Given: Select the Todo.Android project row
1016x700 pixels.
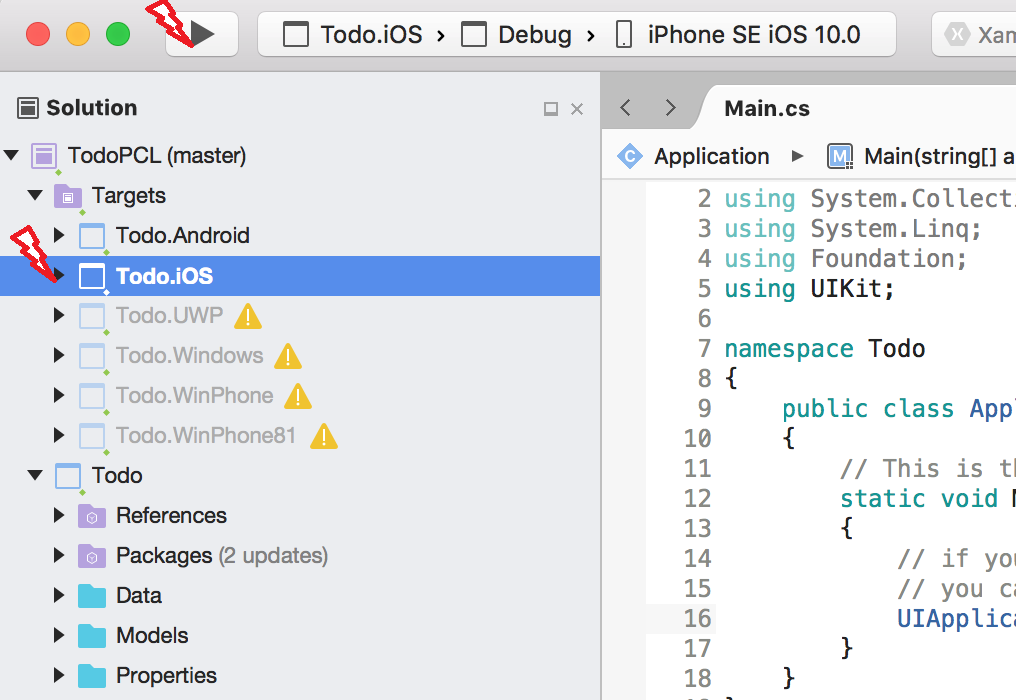Looking at the screenshot, I should pos(300,235).
